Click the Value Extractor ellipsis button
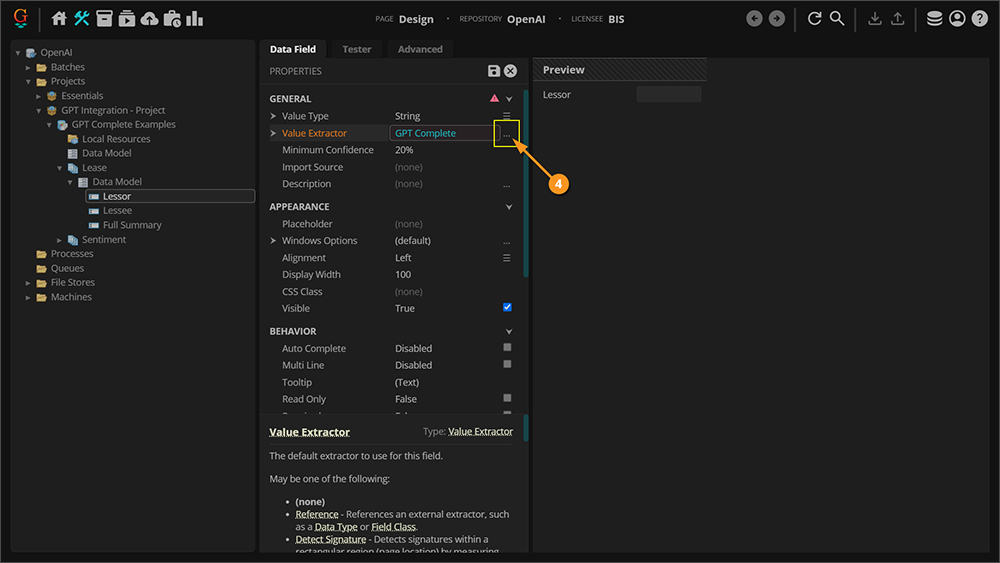 507,133
